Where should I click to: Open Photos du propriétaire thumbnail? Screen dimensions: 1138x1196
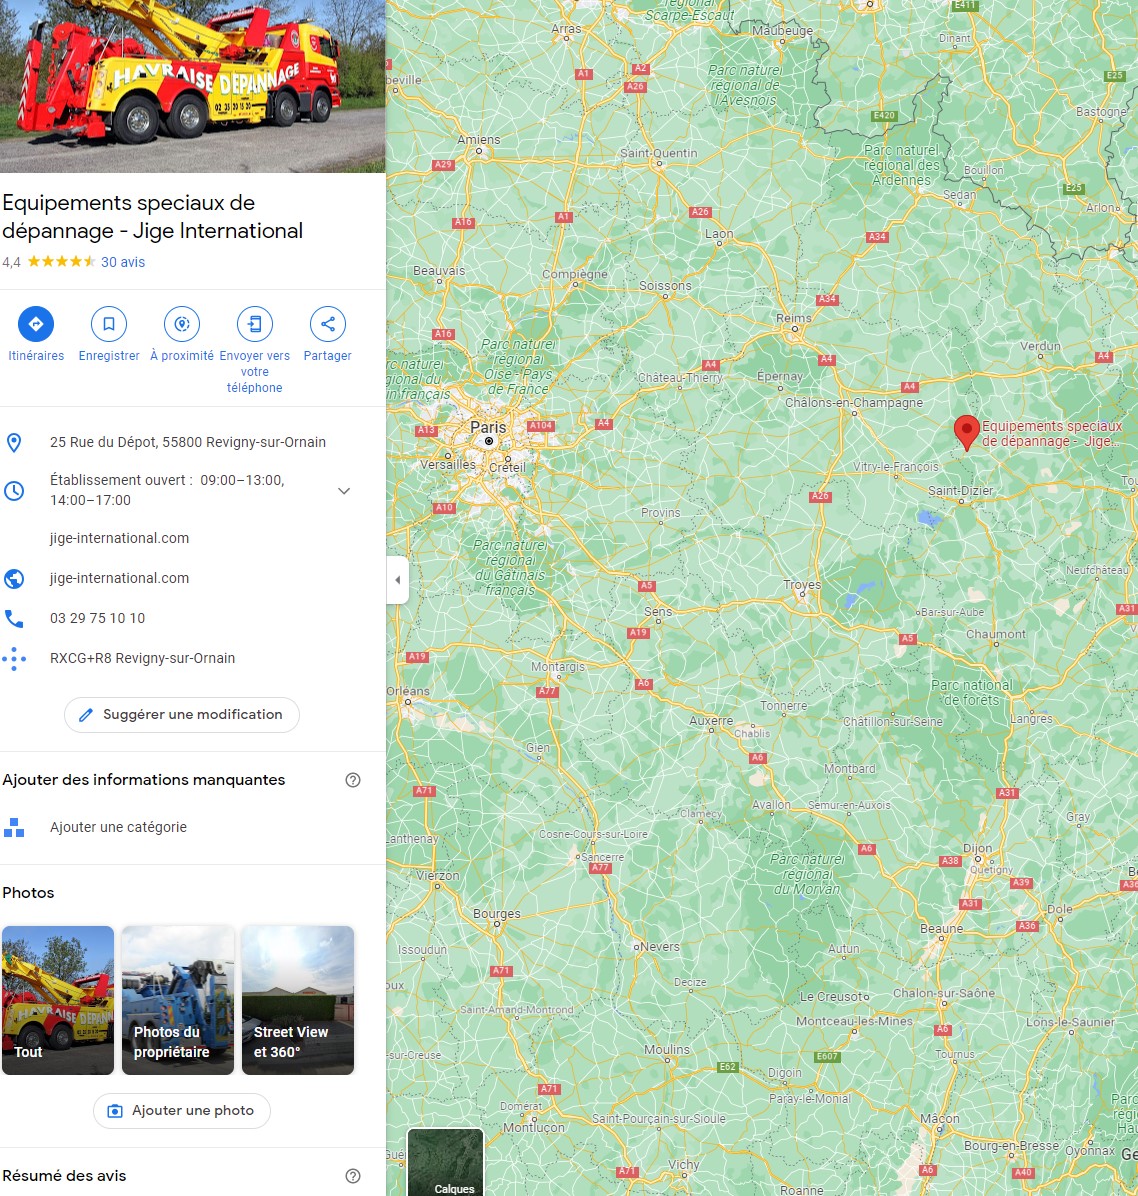click(x=178, y=1000)
